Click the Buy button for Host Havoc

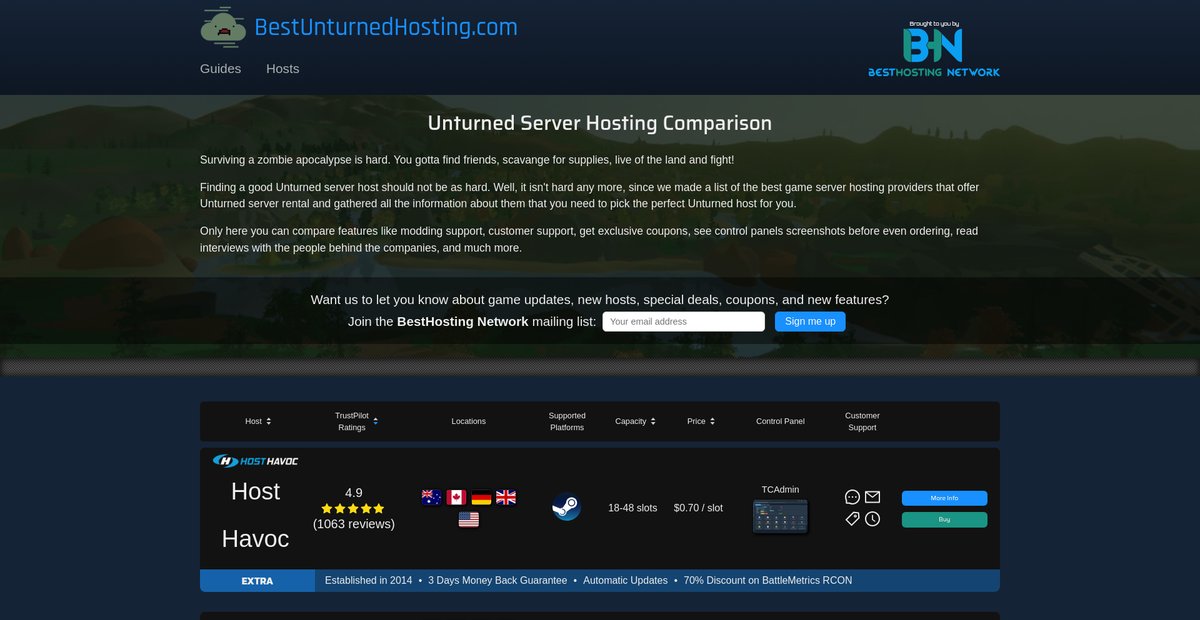click(944, 520)
